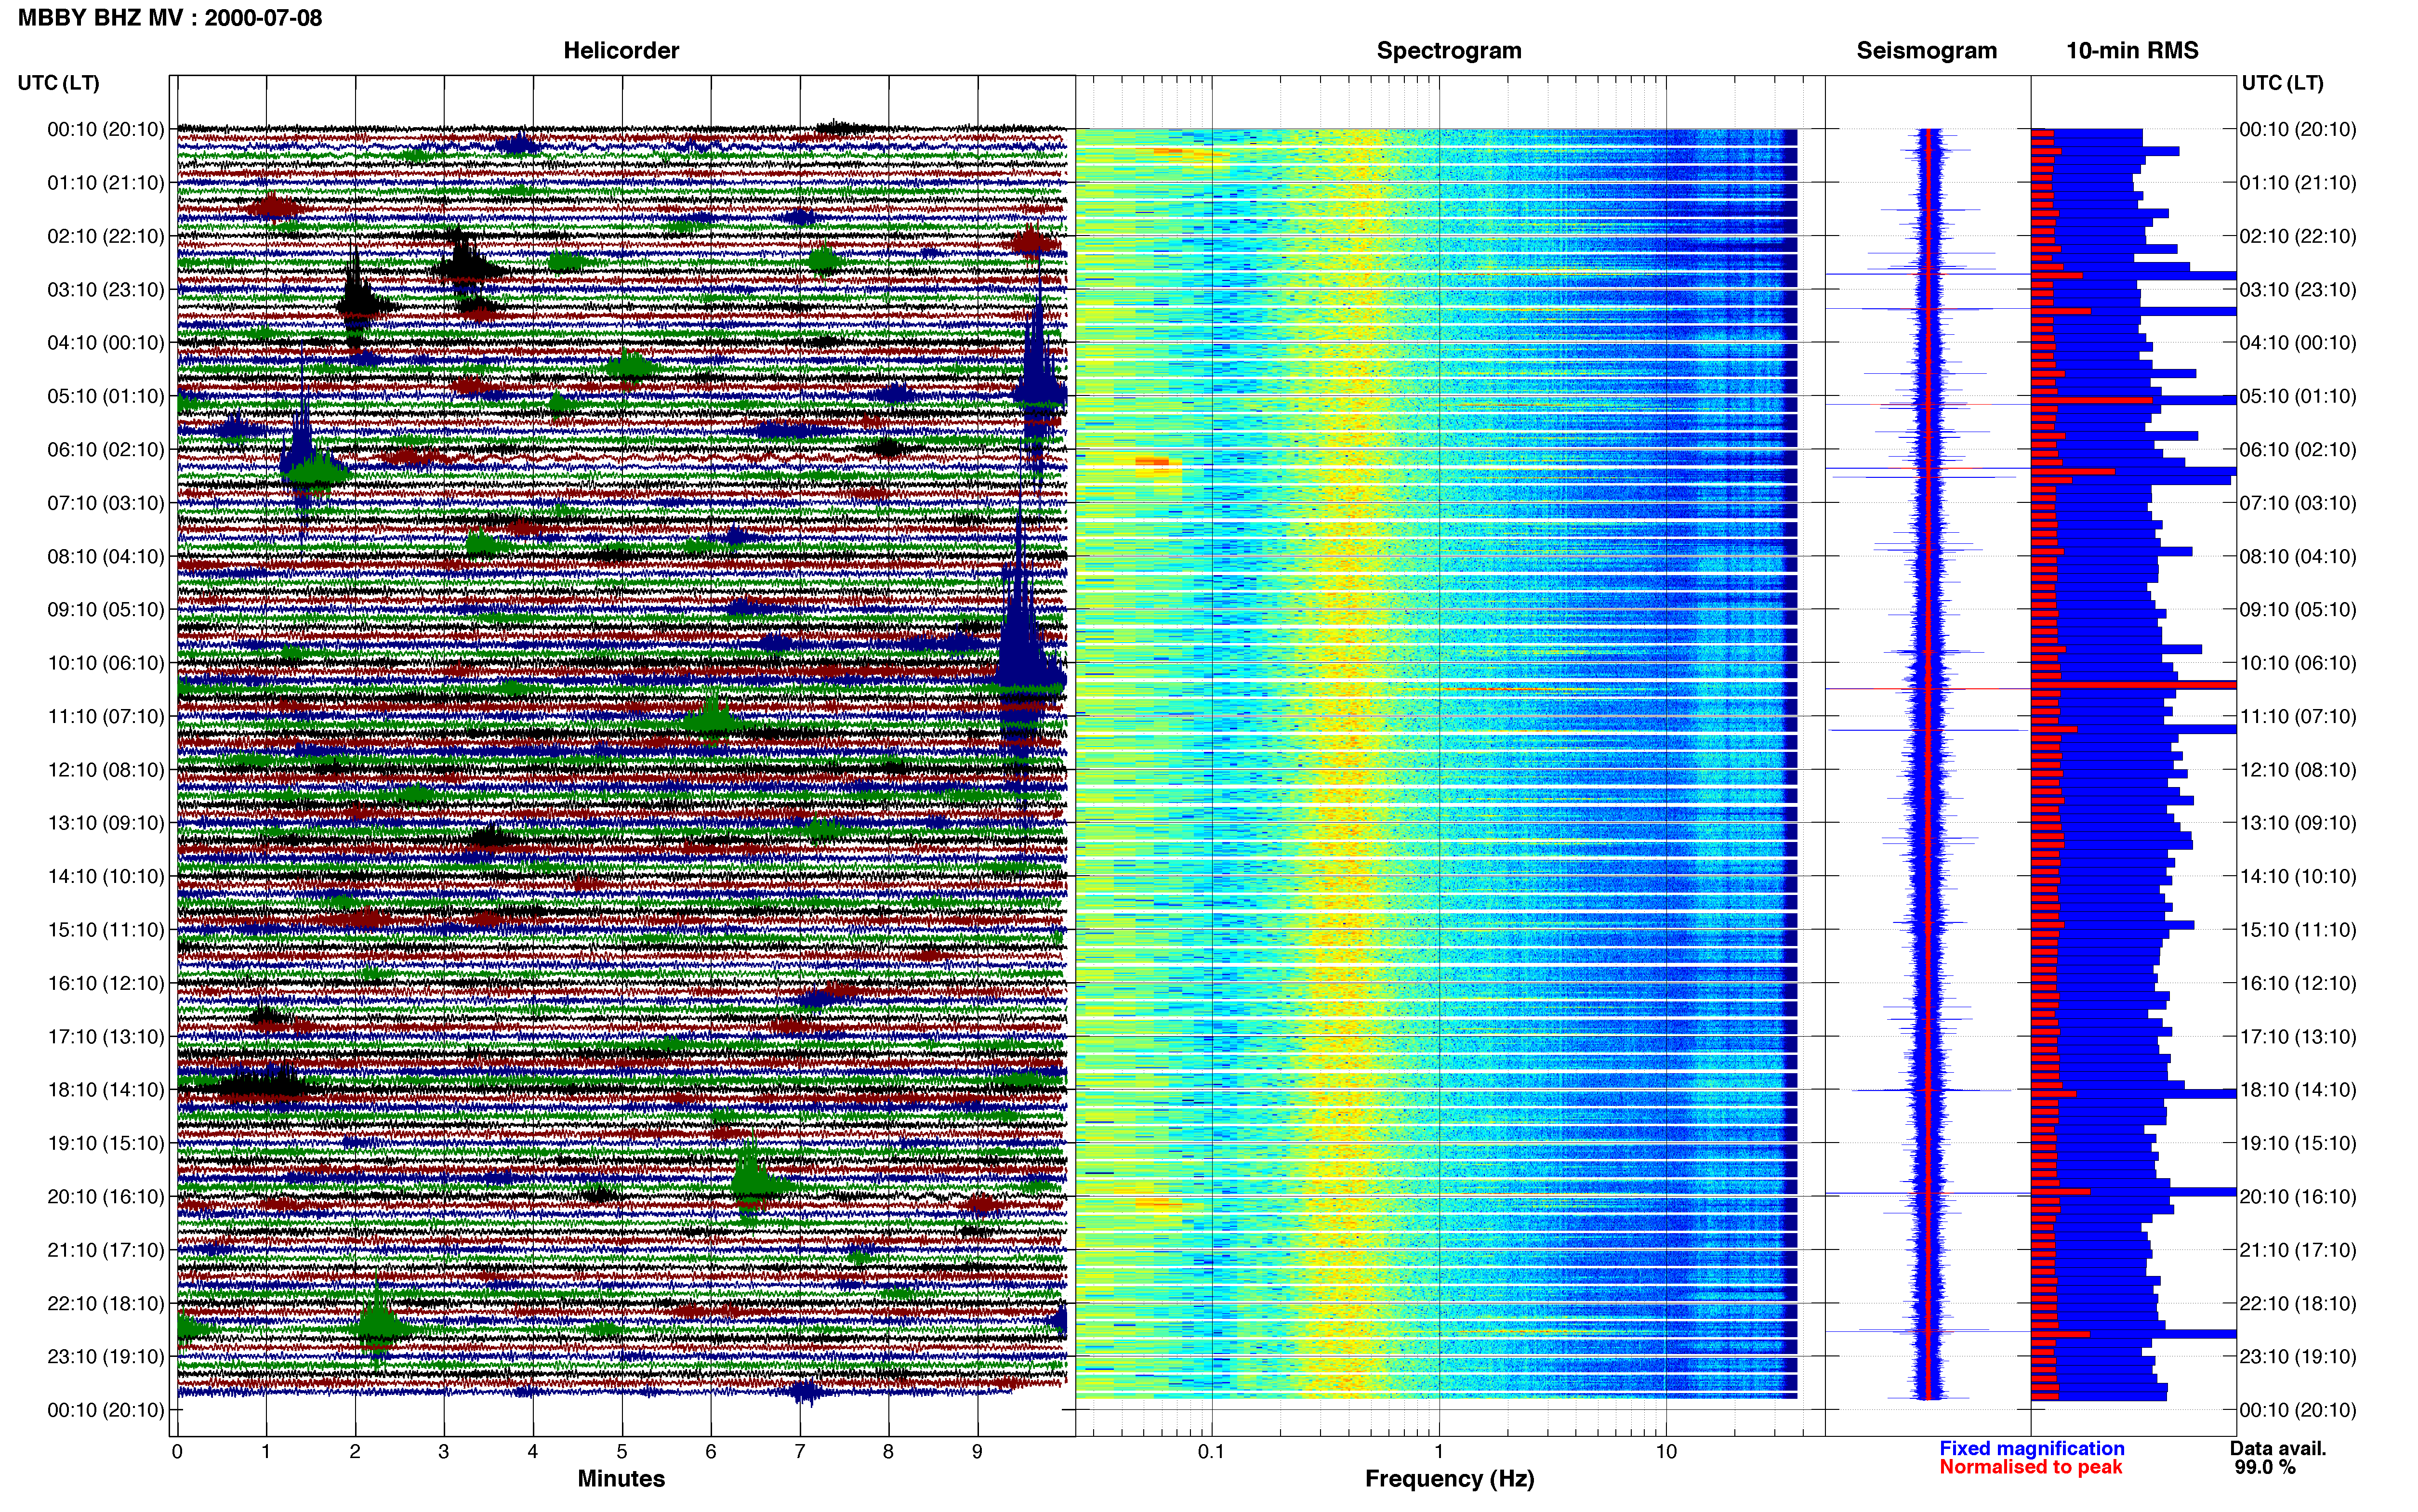Viewport: 2418px width, 1512px height.
Task: Select the 'Helicorder' panel heading
Action: pyautogui.click(x=621, y=50)
